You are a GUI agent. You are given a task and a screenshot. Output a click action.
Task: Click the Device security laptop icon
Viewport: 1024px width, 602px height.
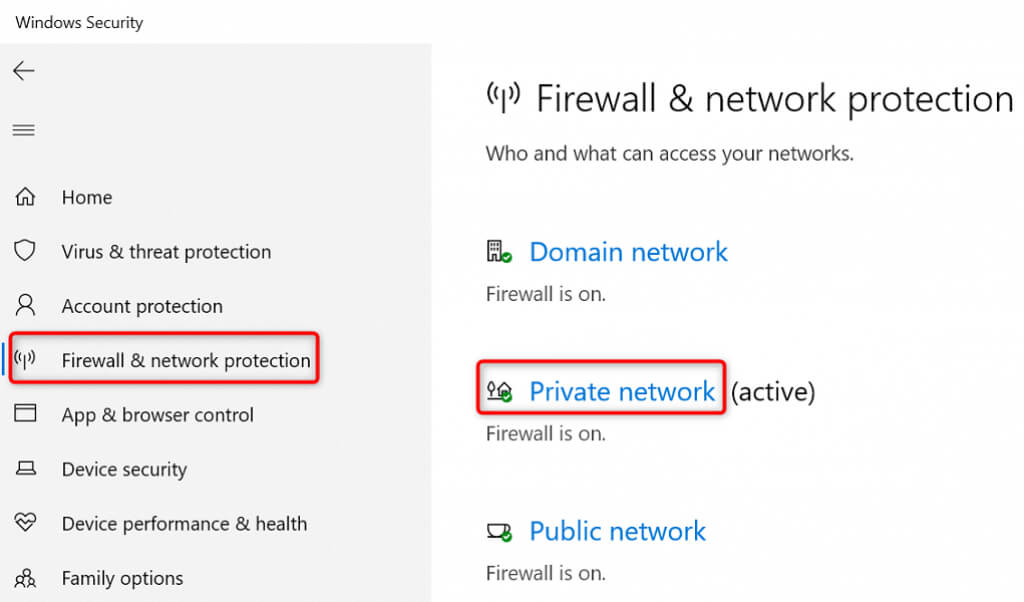tap(26, 469)
